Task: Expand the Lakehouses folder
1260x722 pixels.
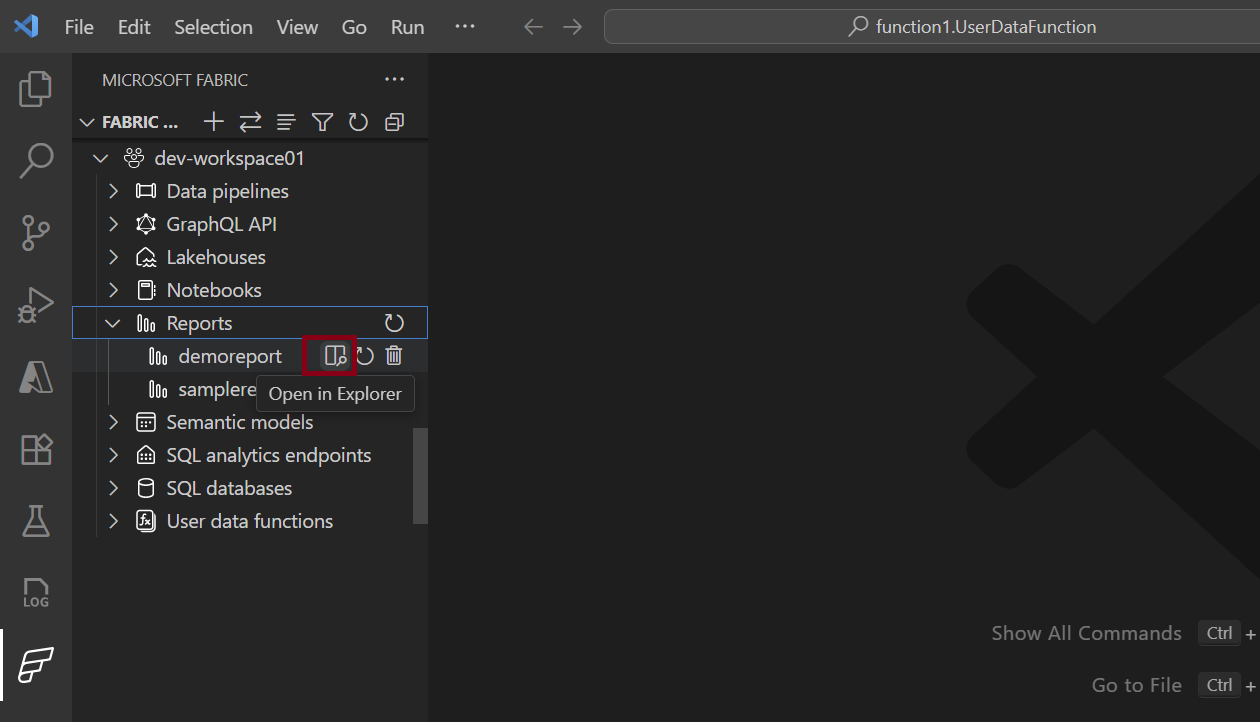Action: (x=113, y=257)
